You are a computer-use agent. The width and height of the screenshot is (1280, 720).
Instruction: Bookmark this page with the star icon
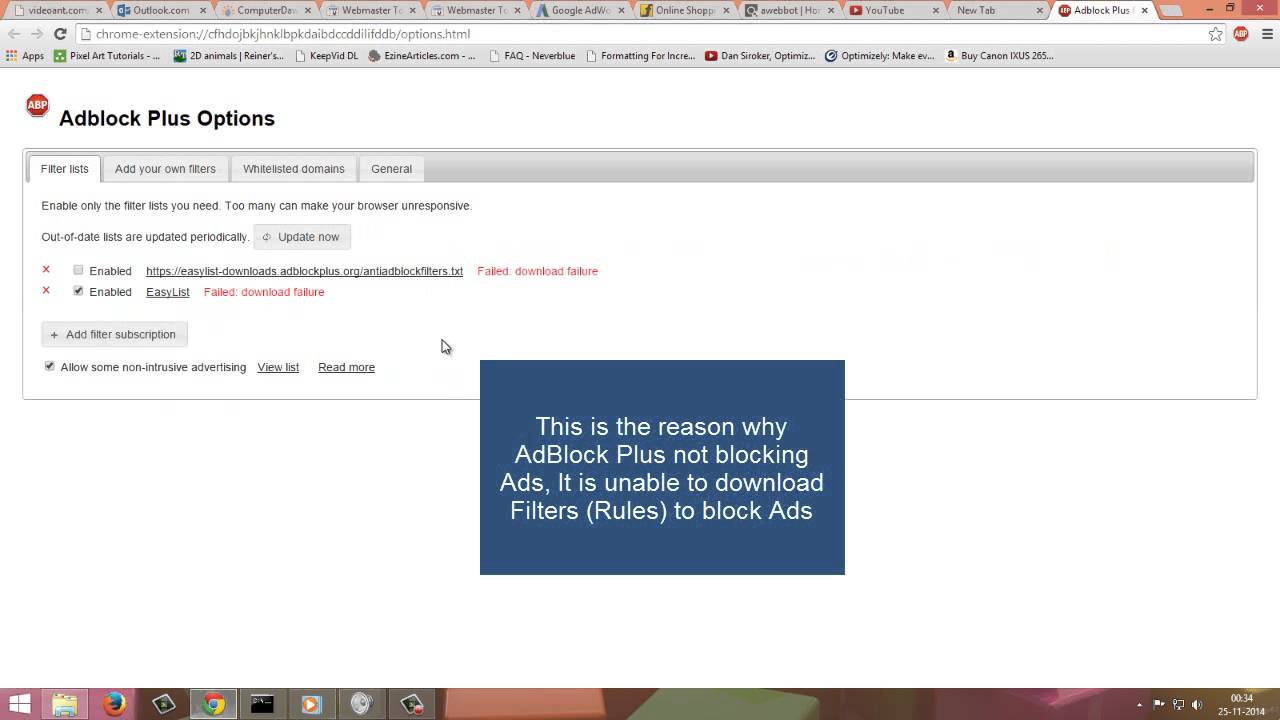pyautogui.click(x=1215, y=34)
